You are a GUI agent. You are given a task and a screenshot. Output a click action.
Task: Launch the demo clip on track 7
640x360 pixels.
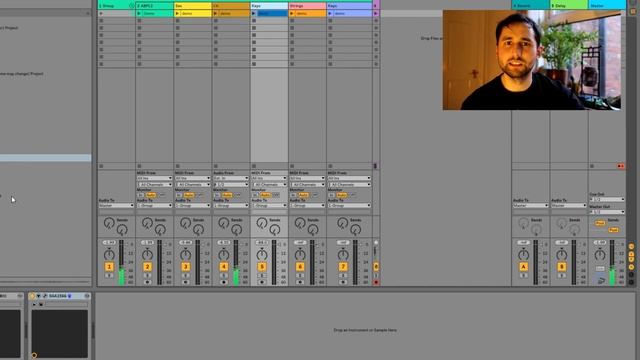point(330,13)
